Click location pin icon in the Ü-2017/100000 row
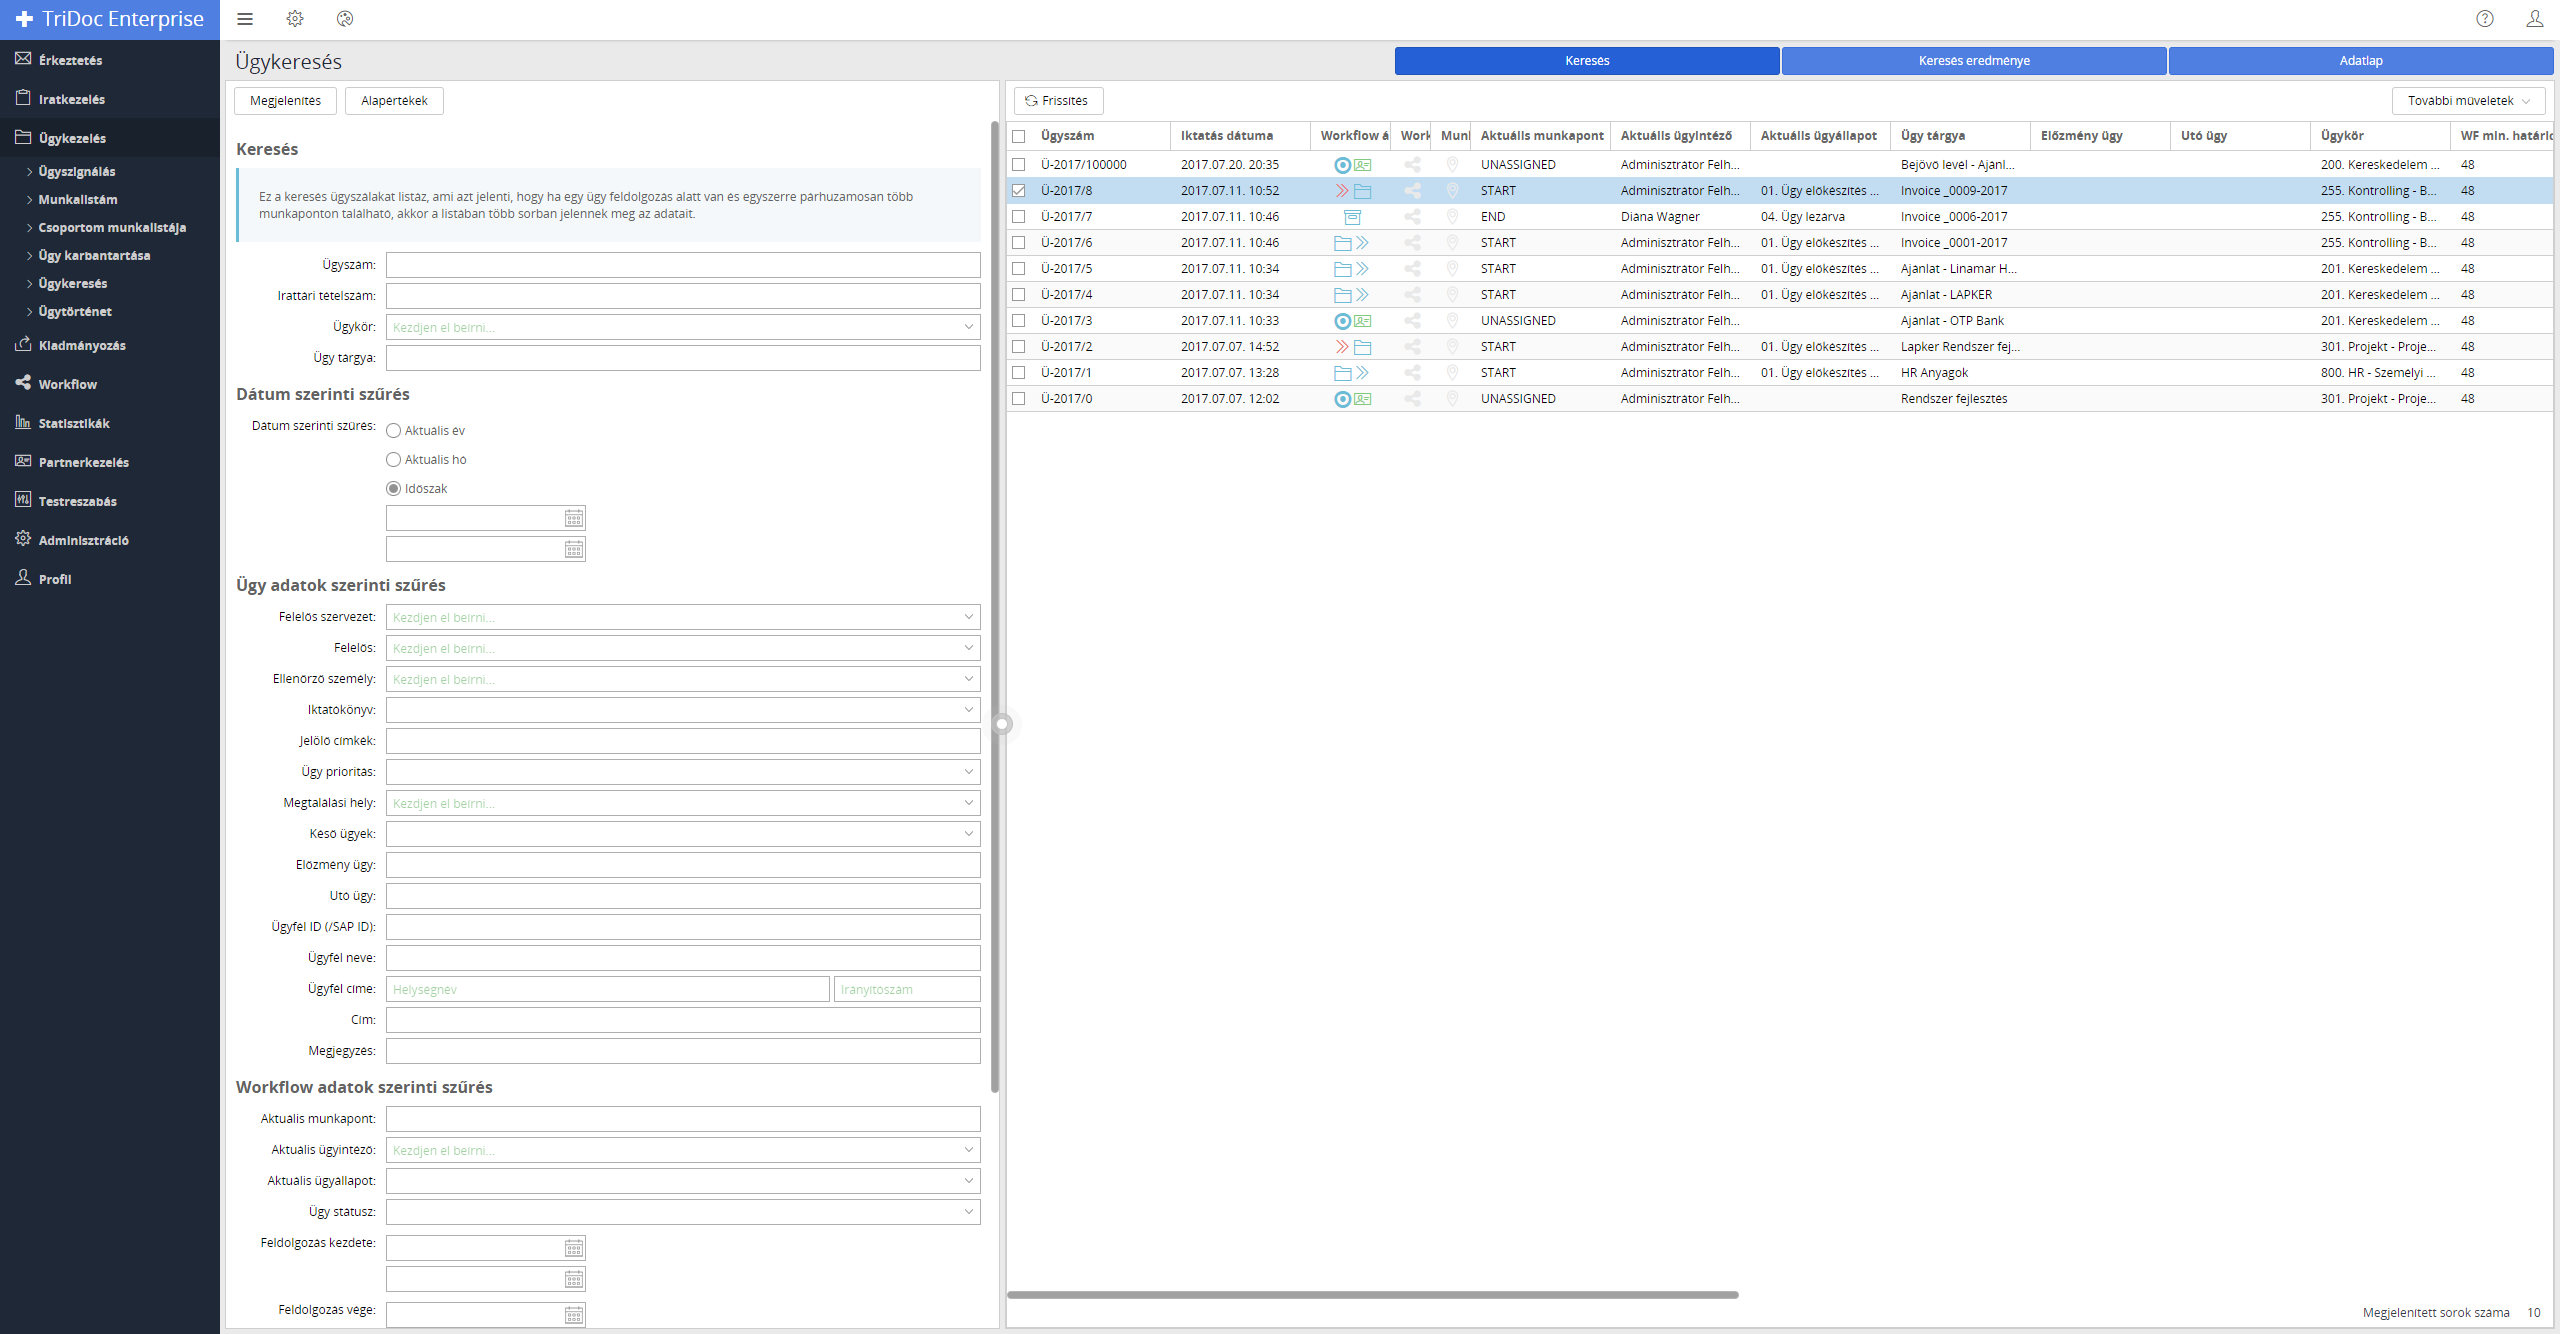Screen dimensions: 2560x1334 tap(1452, 165)
